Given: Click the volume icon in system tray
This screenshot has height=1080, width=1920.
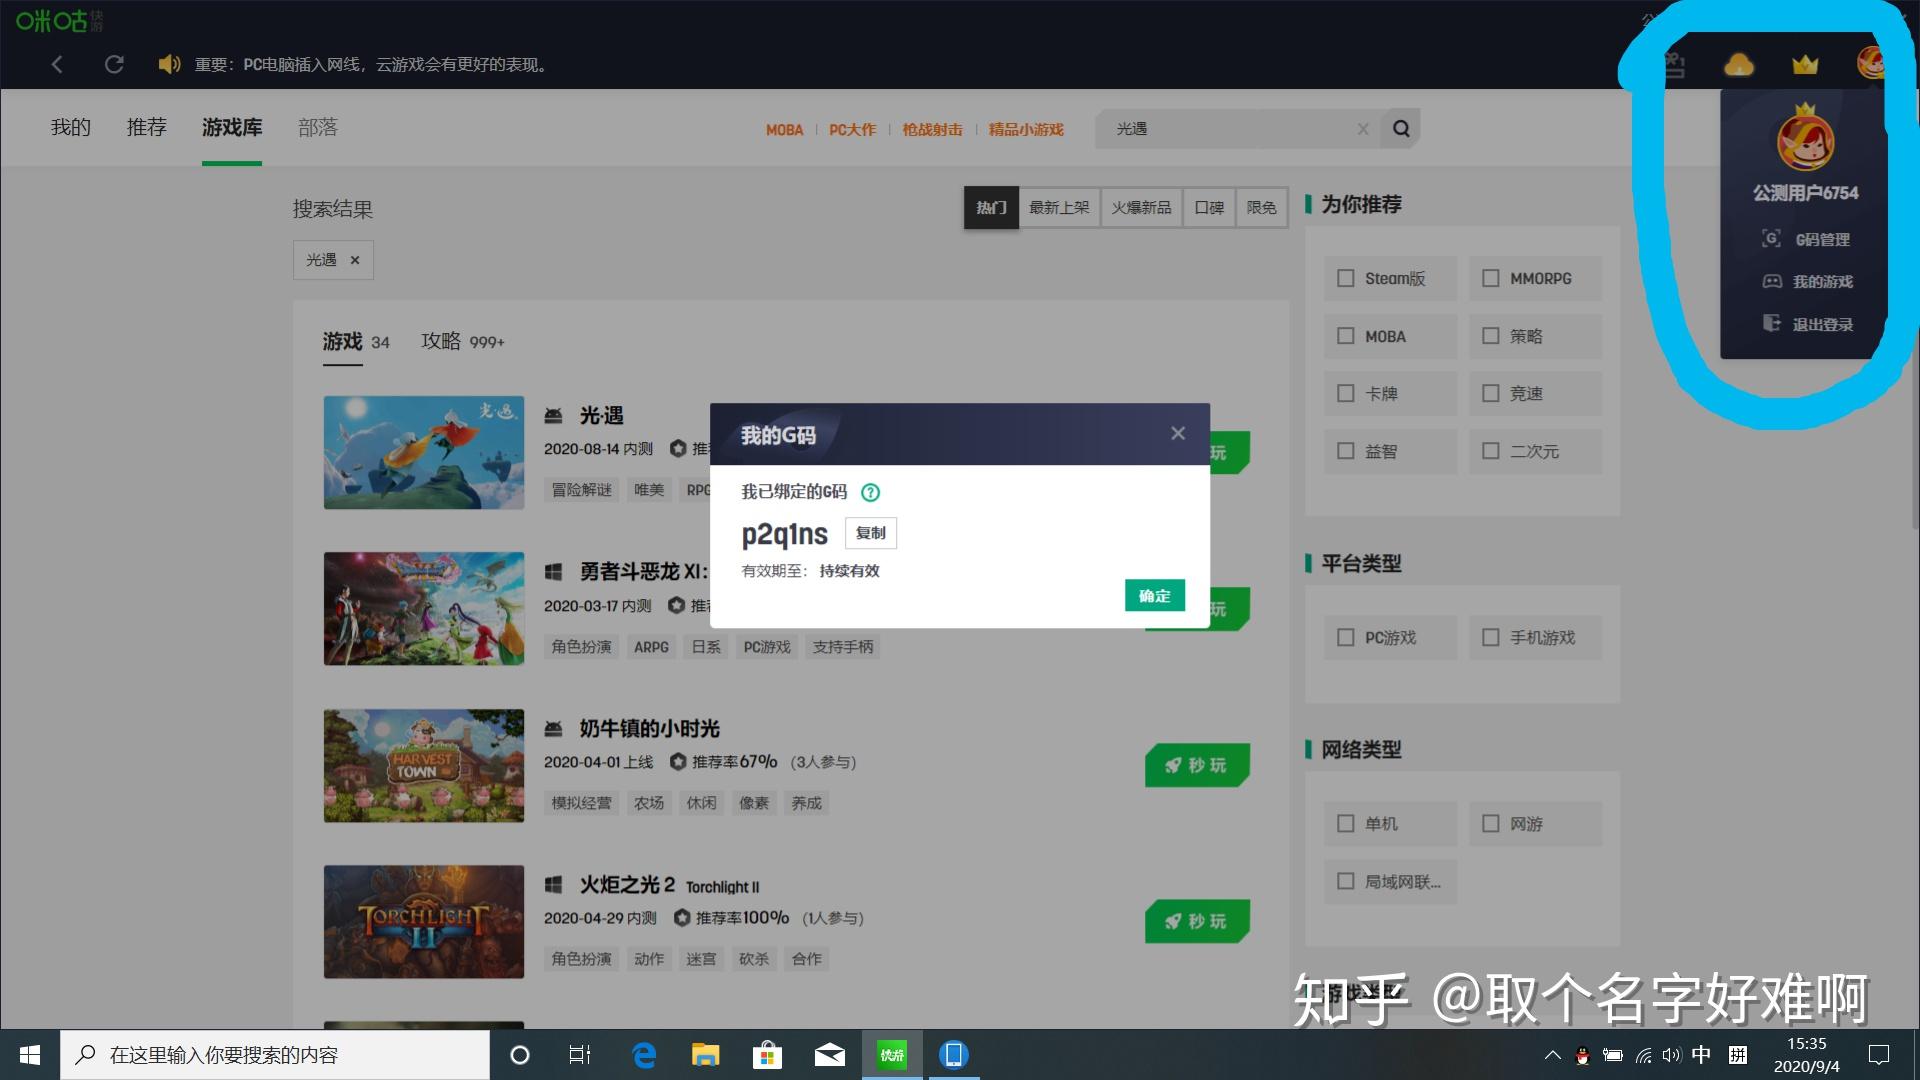Looking at the screenshot, I should tap(1671, 1055).
